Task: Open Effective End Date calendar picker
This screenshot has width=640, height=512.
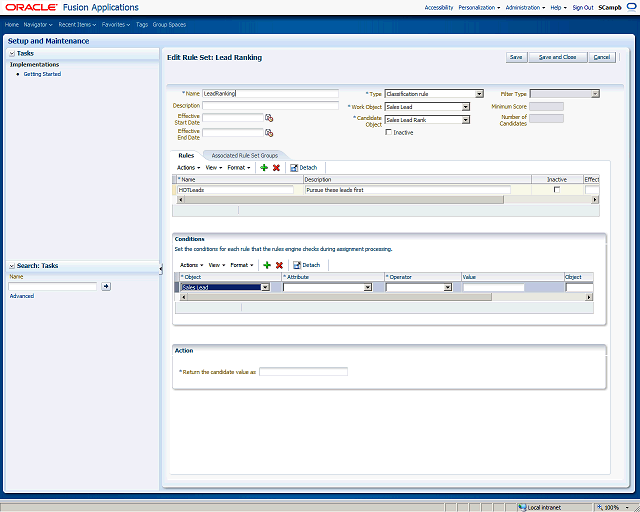Action: (269, 133)
